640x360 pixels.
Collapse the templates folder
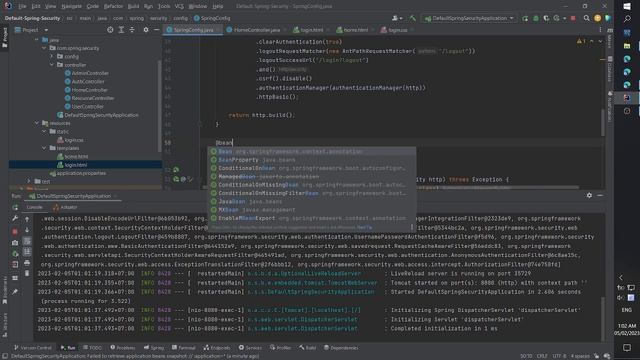(44, 148)
